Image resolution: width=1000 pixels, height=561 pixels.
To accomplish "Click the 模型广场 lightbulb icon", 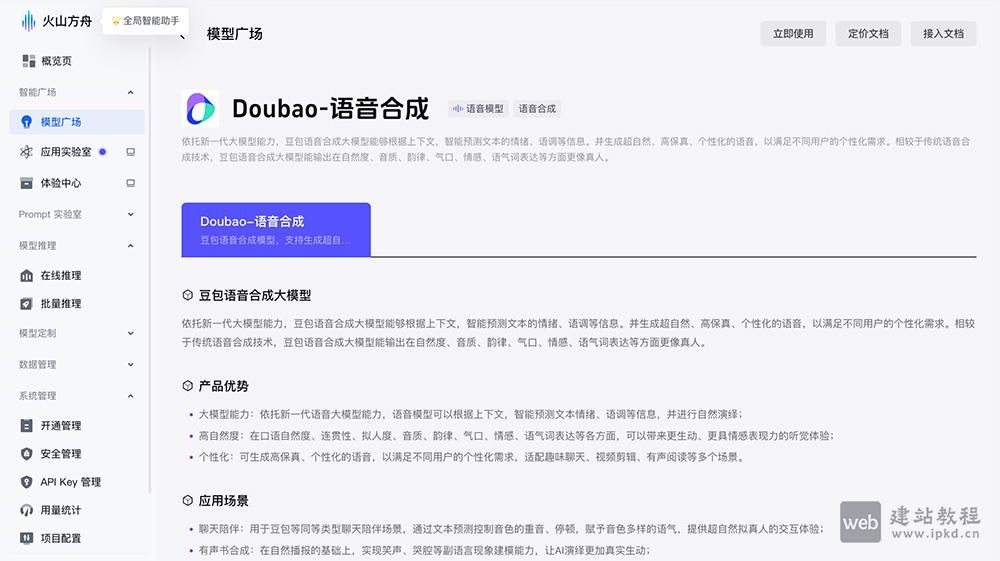I will pos(26,122).
